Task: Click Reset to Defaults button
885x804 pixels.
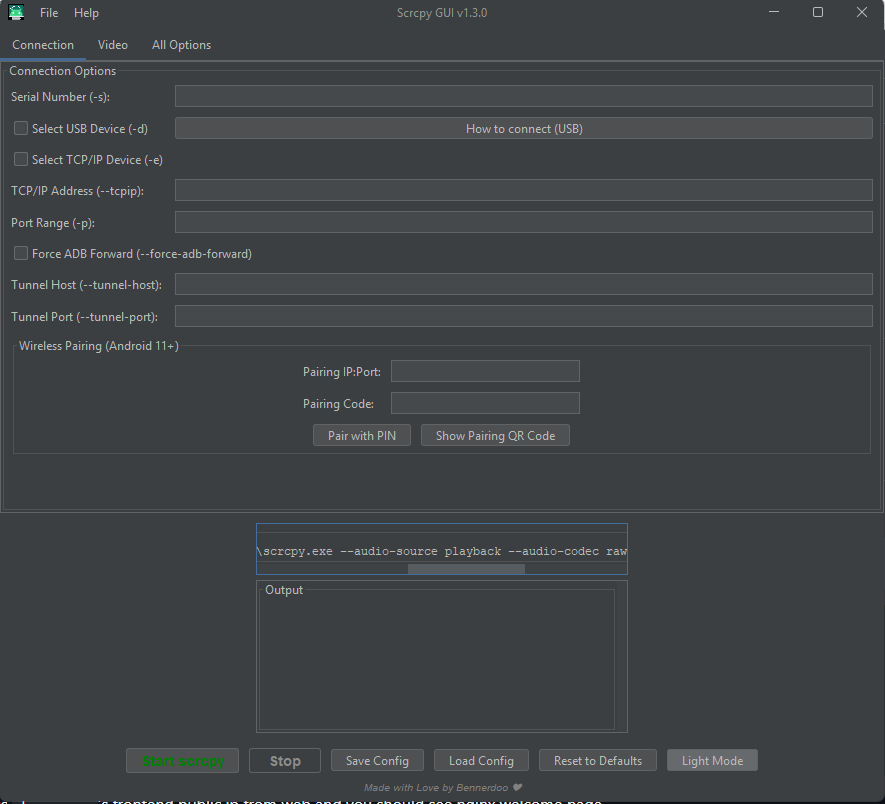Action: tap(598, 761)
